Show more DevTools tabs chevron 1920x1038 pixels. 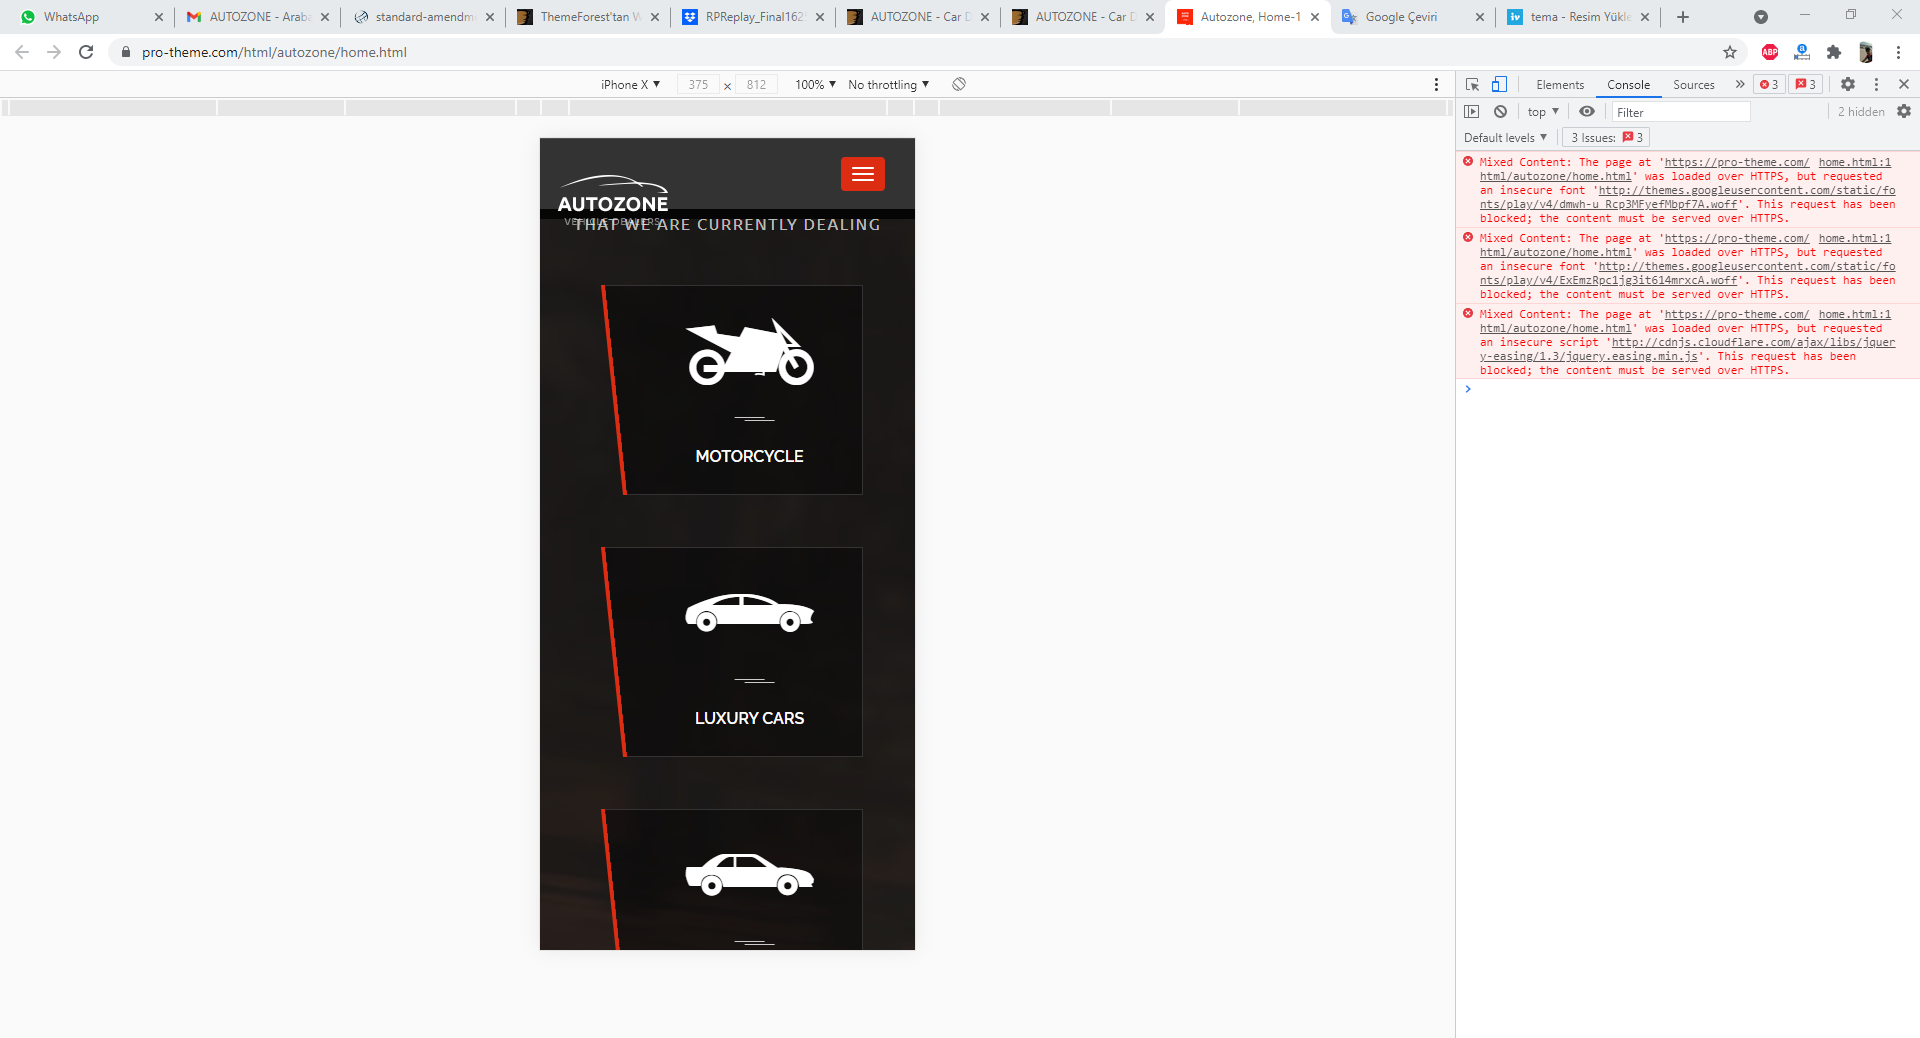pyautogui.click(x=1740, y=85)
